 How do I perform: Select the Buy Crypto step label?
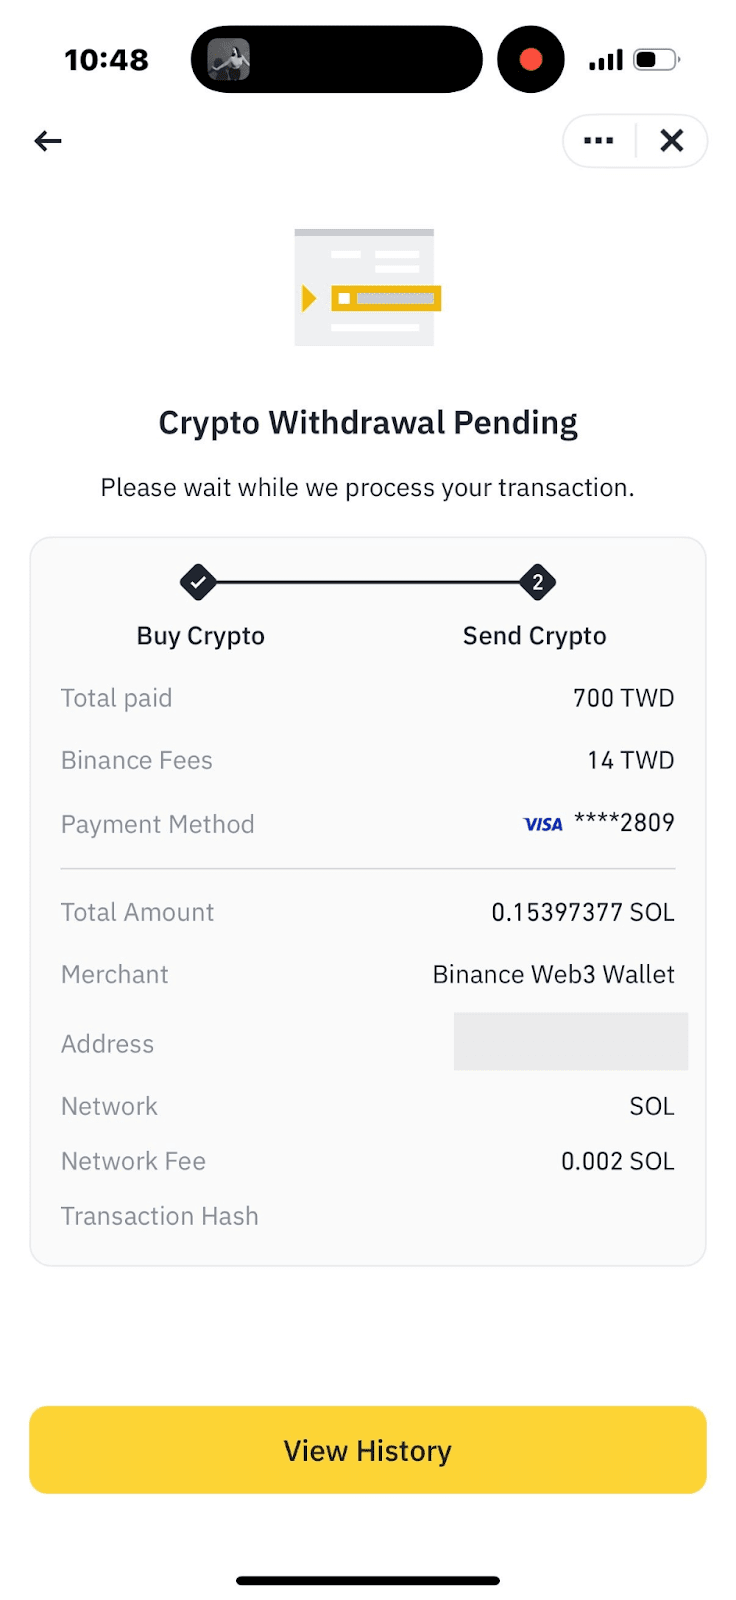201,636
